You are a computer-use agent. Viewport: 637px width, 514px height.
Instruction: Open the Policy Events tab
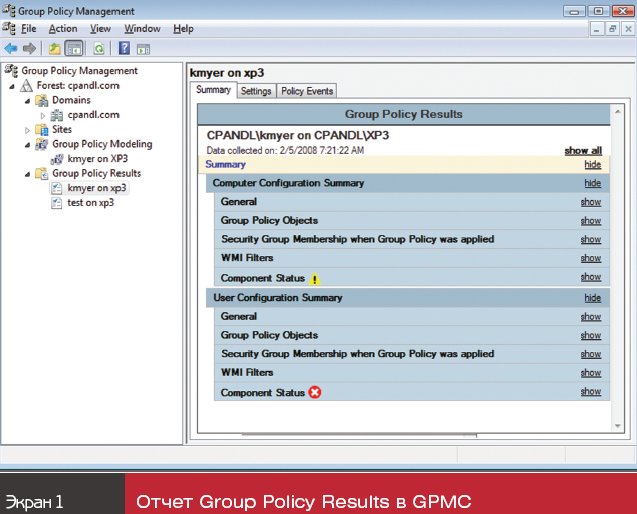pos(306,91)
